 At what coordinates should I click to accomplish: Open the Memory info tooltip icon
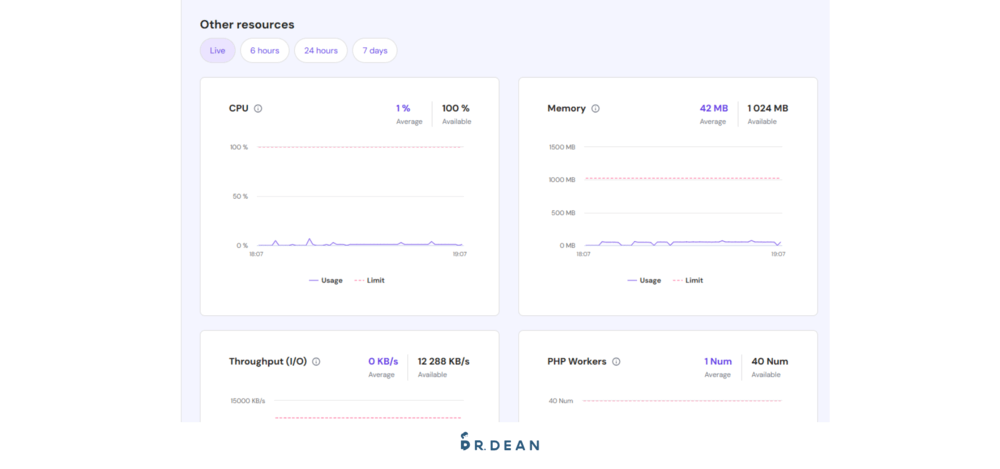596,108
